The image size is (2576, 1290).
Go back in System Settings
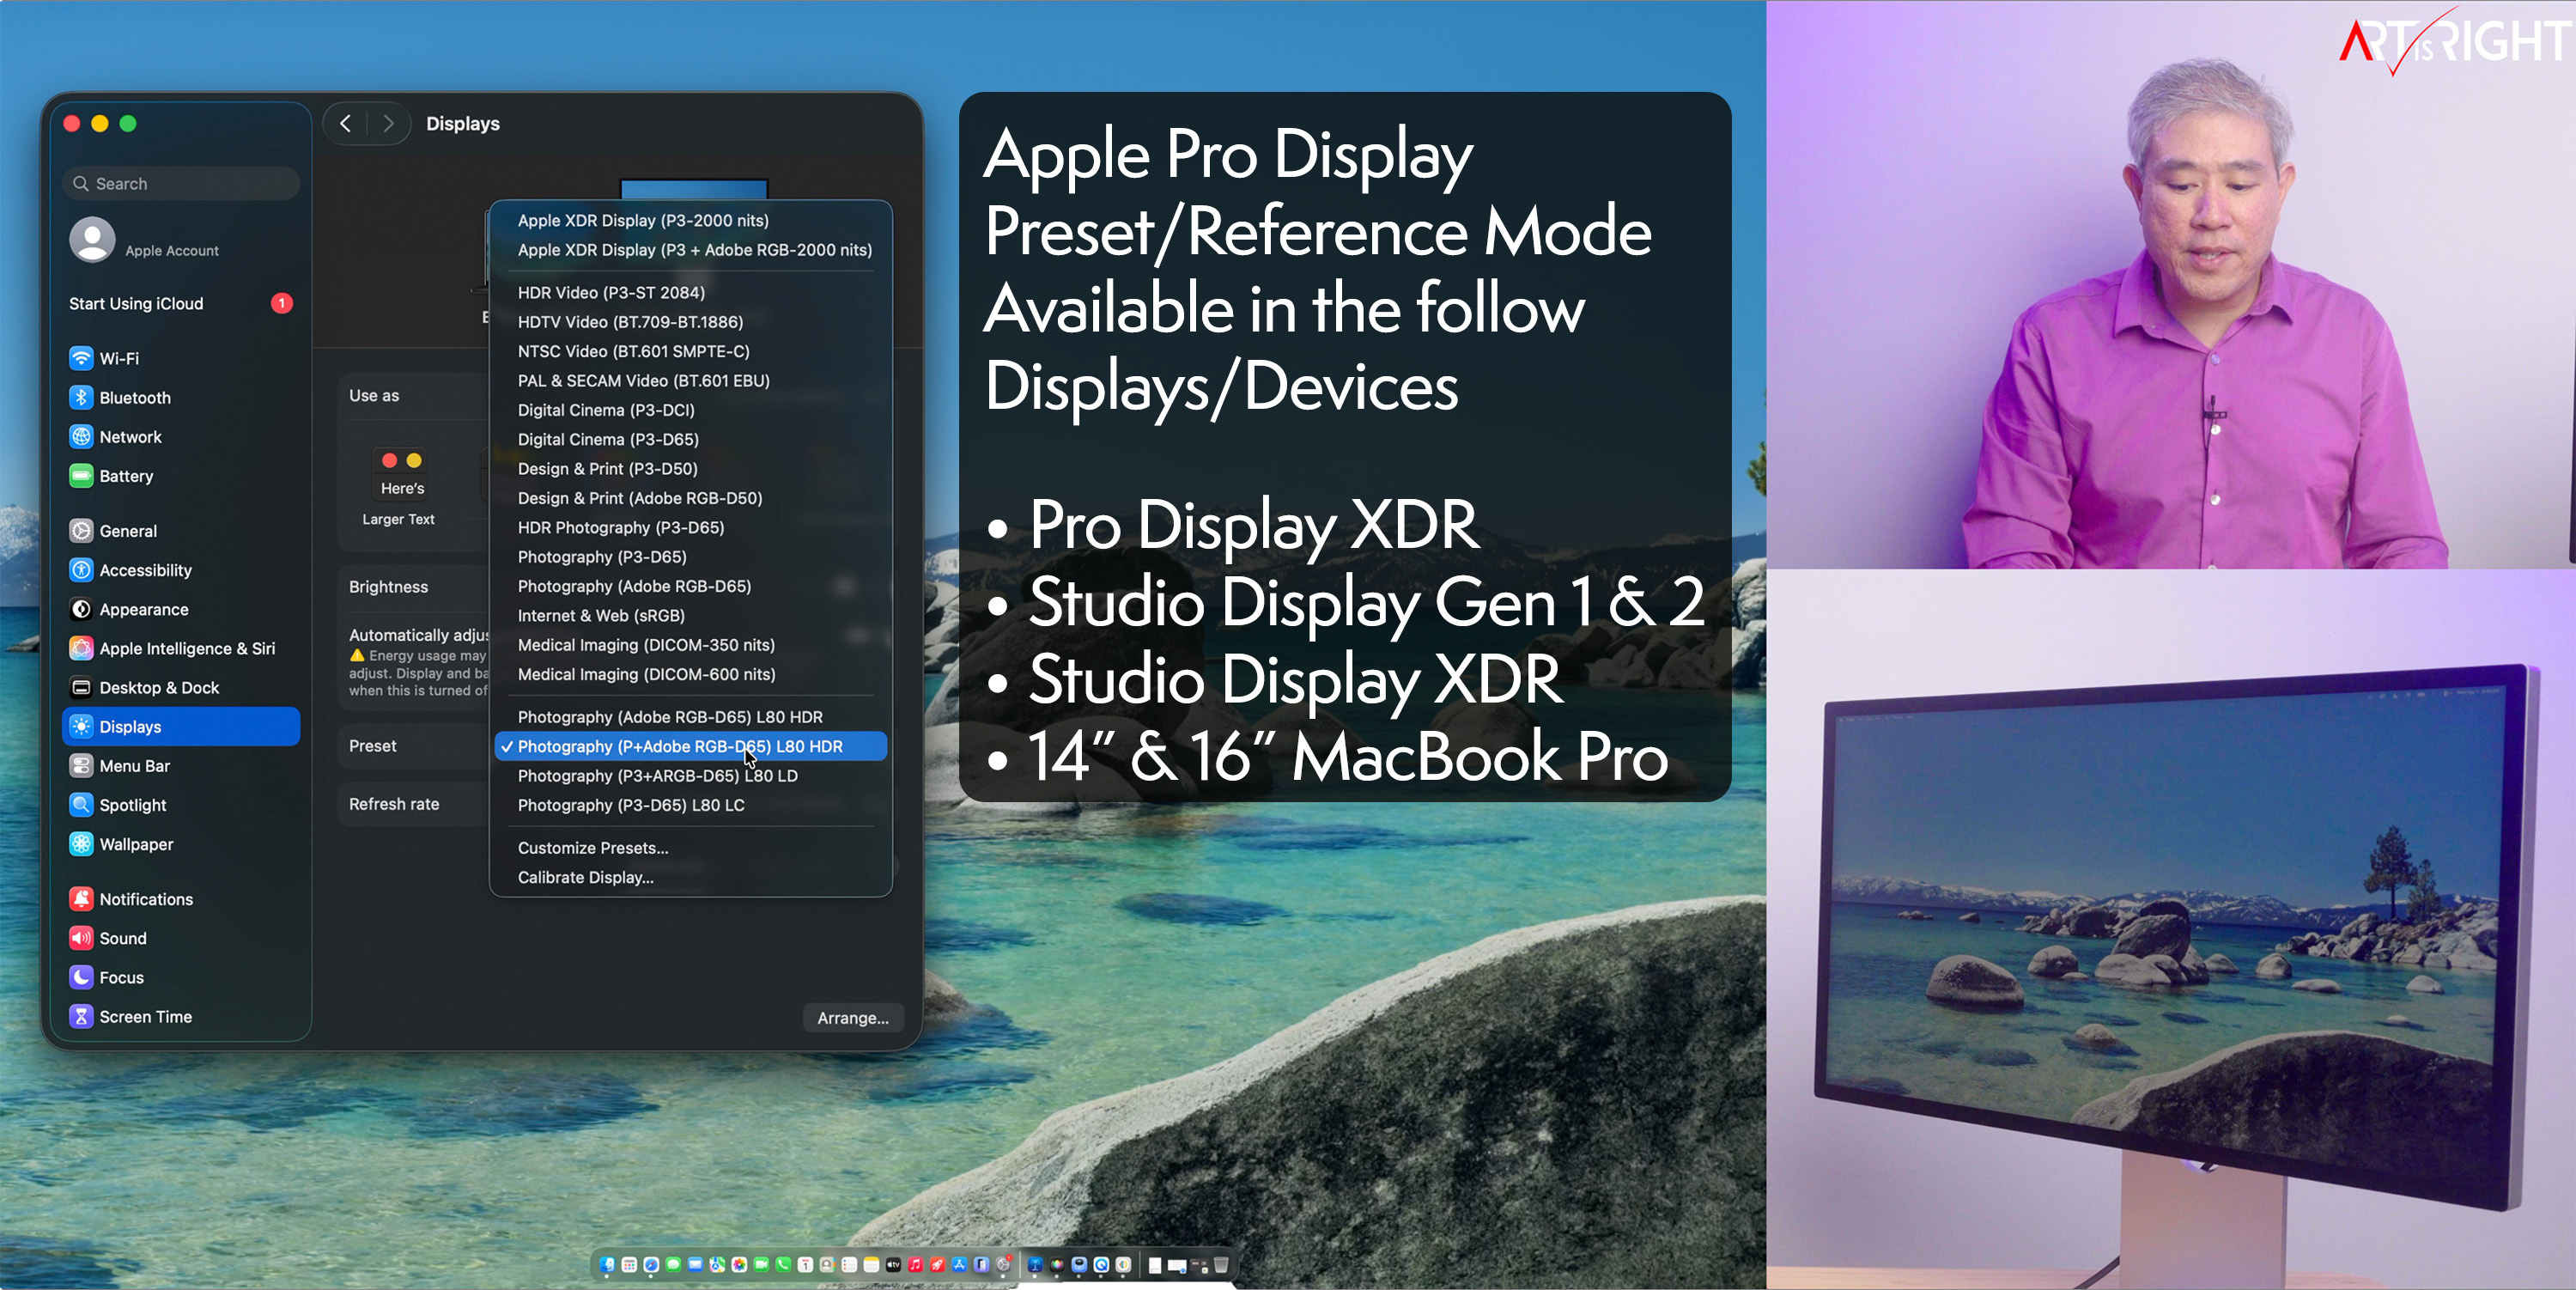click(346, 124)
